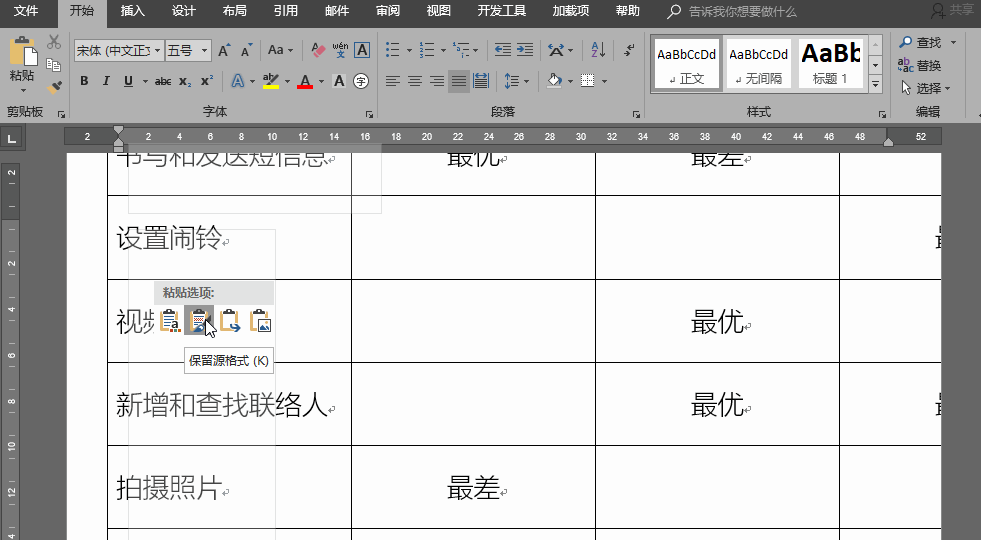Viewport: 981px width, 540px height.
Task: Choose the link paste option icon
Action: coord(230,320)
